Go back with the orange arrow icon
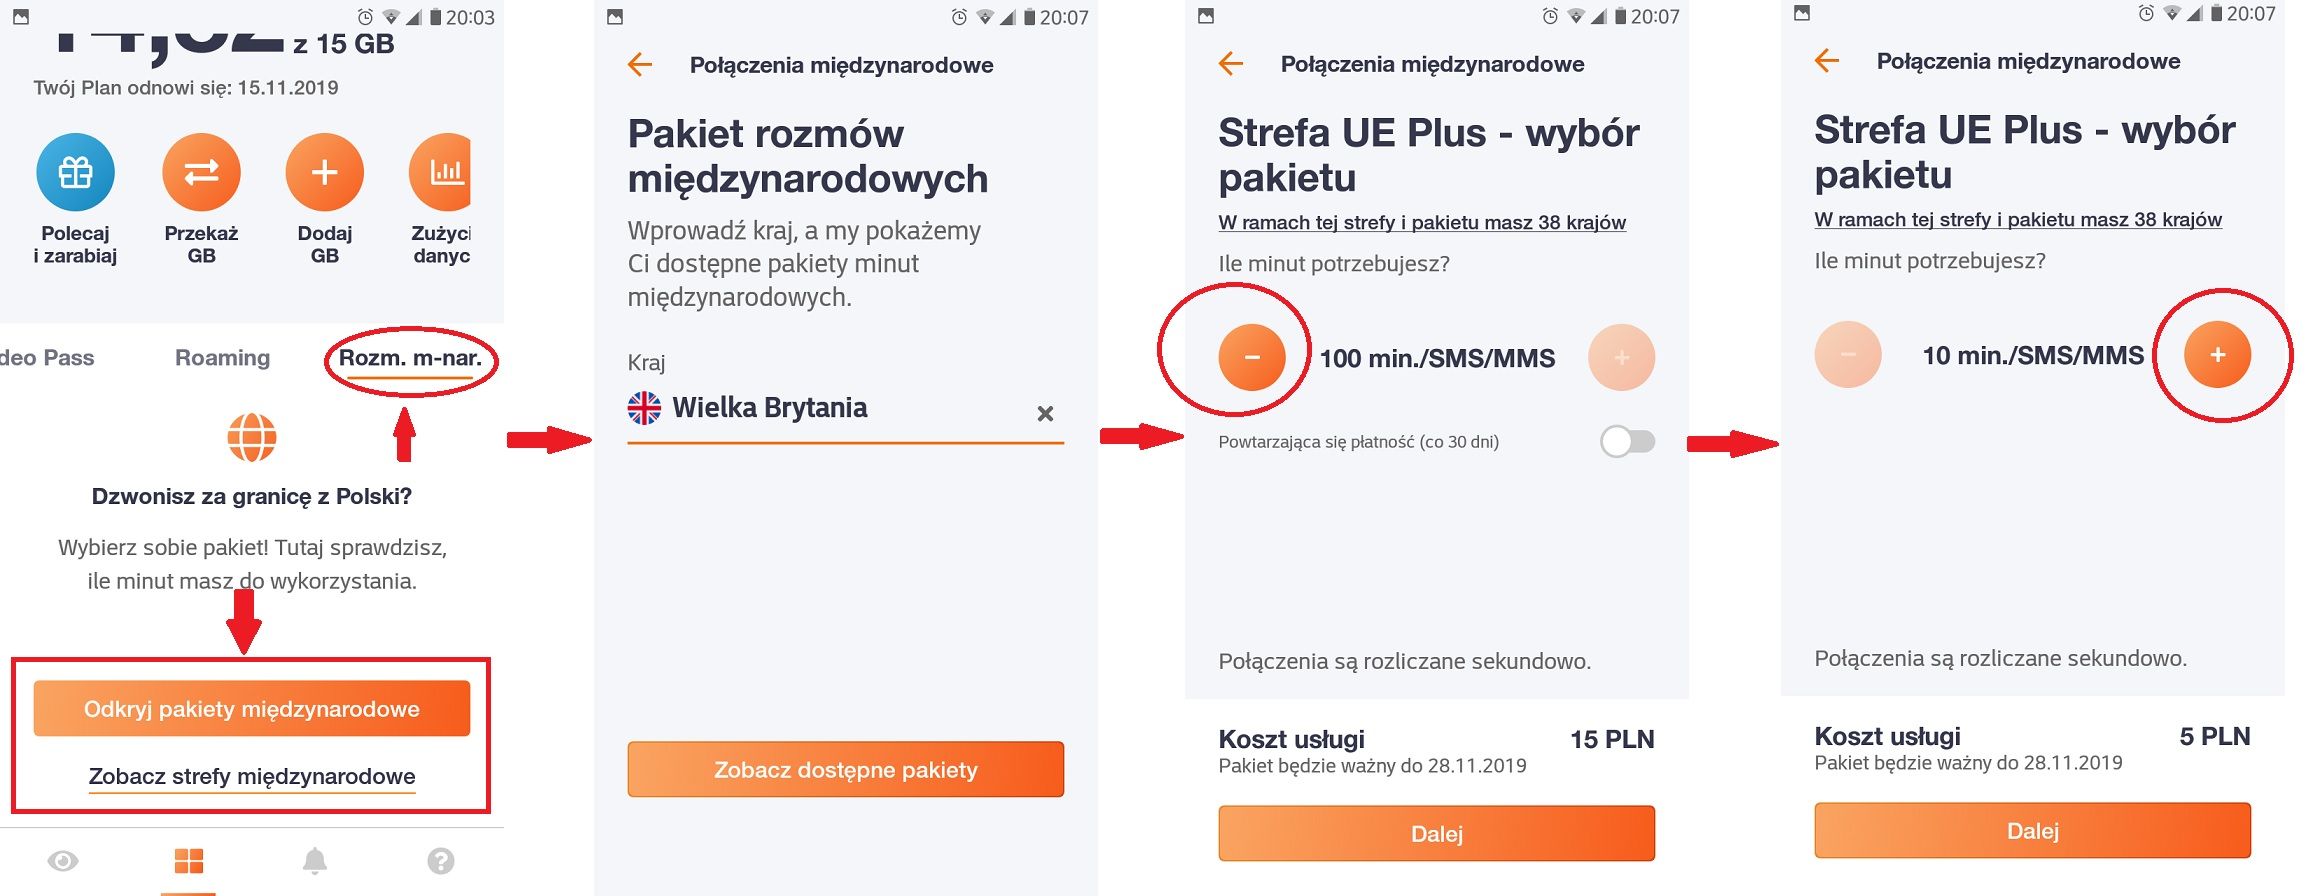 [x=640, y=64]
